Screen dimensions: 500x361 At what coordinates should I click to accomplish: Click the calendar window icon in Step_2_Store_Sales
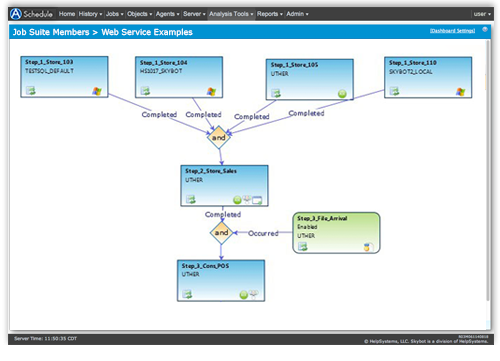[x=257, y=200]
